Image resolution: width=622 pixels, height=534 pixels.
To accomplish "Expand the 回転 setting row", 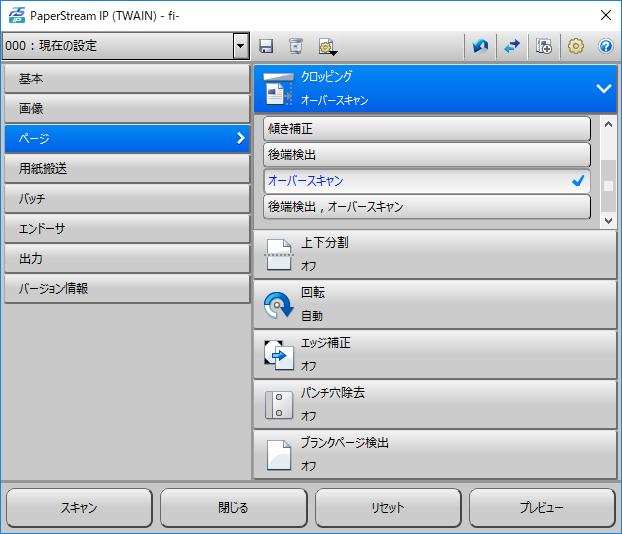I will coord(435,305).
